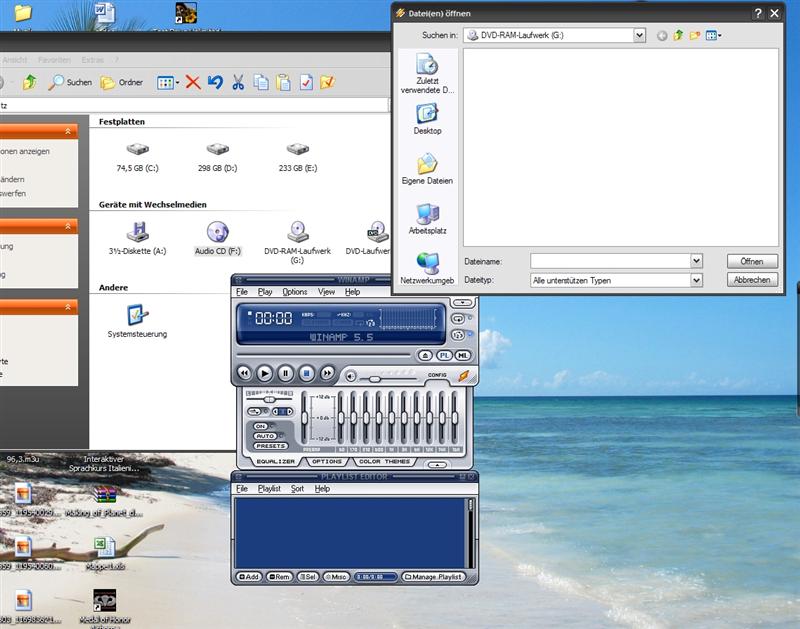
Task: Click the Winamp Play button
Action: pos(264,373)
